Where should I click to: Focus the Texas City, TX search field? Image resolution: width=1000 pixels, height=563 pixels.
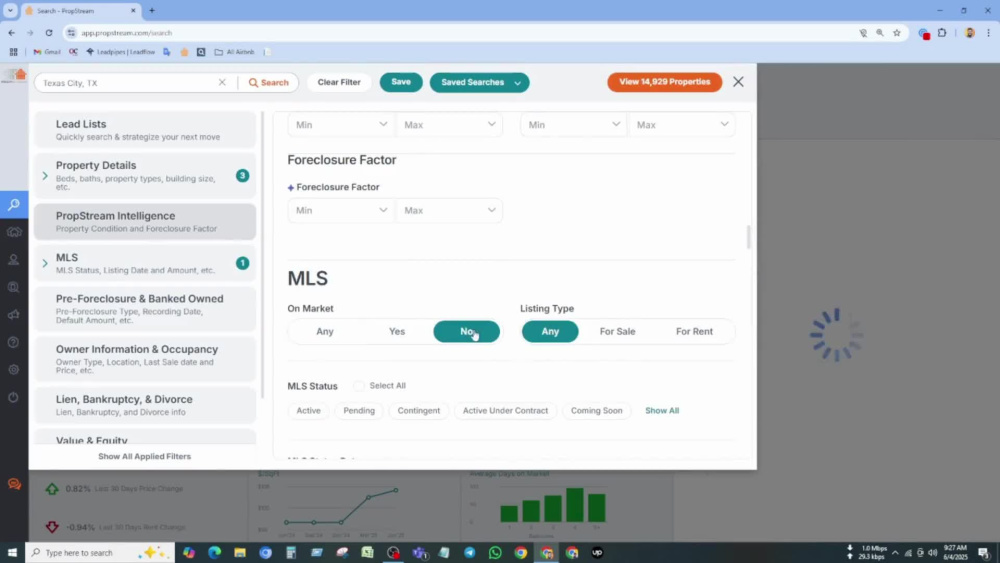(x=128, y=83)
